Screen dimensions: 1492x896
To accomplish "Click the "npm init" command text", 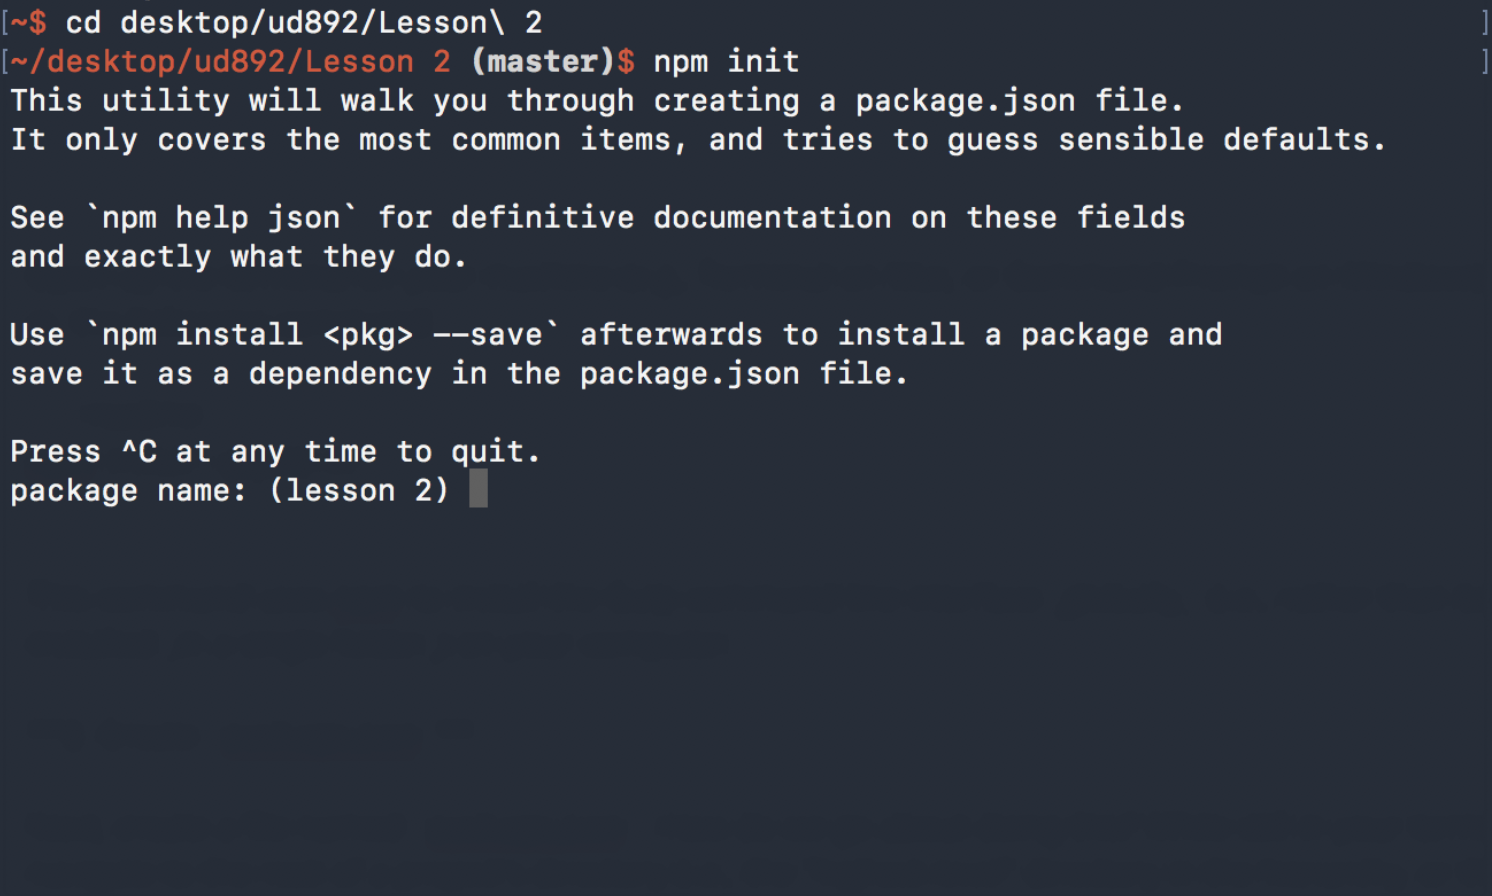I will pyautogui.click(x=726, y=61).
